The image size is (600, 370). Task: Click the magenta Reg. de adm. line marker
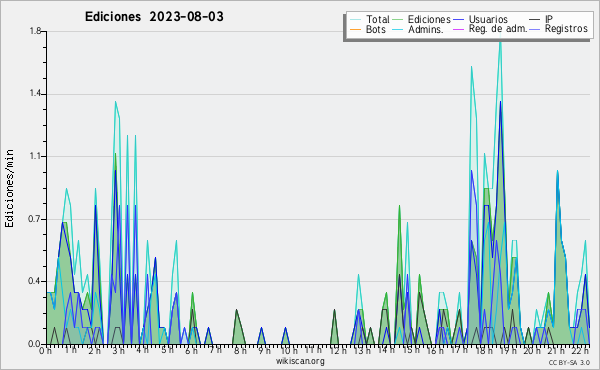point(458,29)
